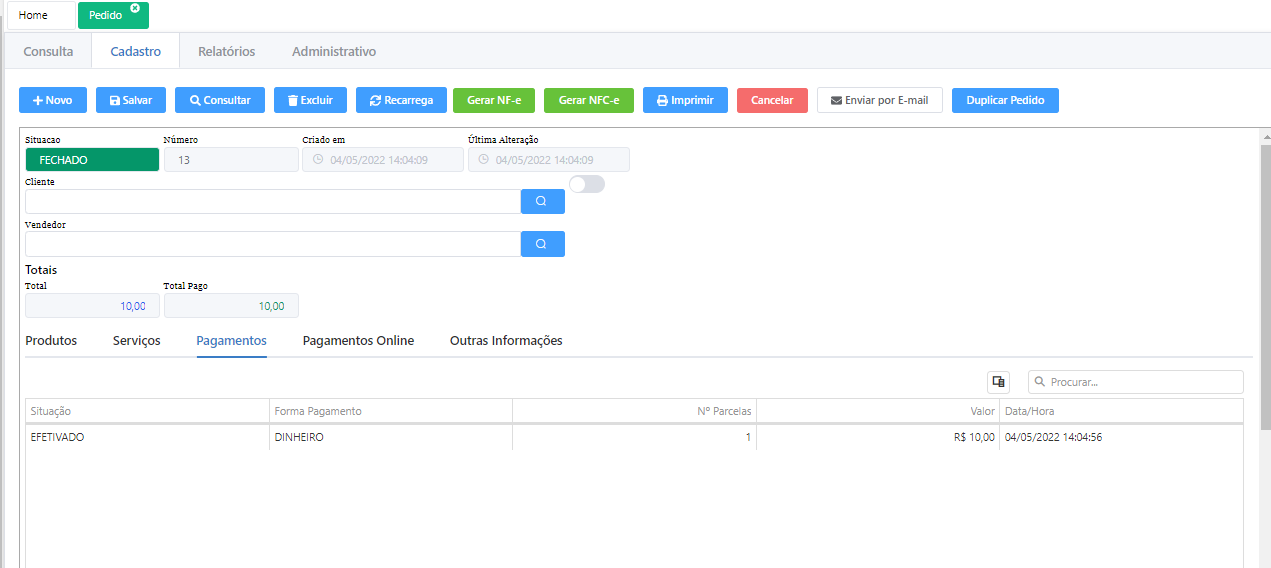Image resolution: width=1271 pixels, height=568 pixels.
Task: Close the Pedido tab with X icon
Action: point(135,8)
